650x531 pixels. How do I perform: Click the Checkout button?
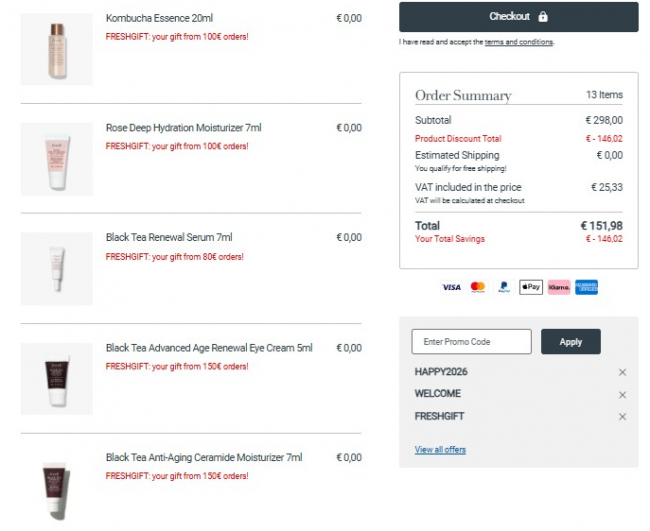[518, 17]
